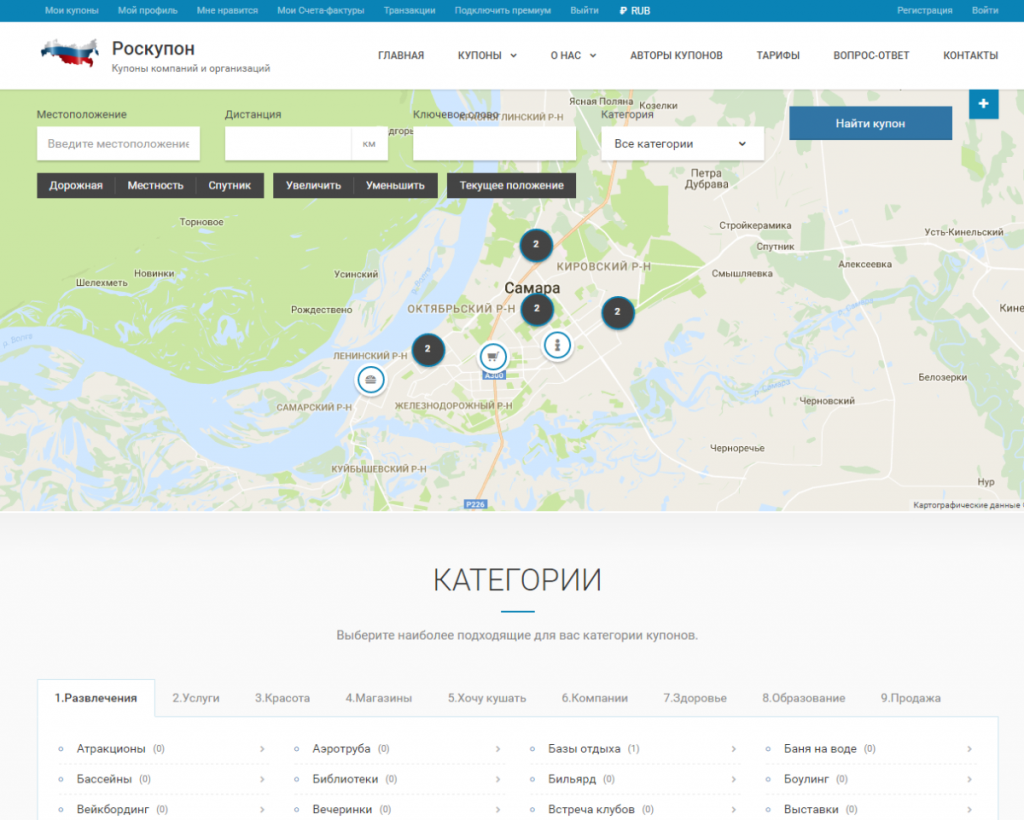Open the Встреча клубов category
Viewport: 1024px width, 820px height.
[x=591, y=810]
